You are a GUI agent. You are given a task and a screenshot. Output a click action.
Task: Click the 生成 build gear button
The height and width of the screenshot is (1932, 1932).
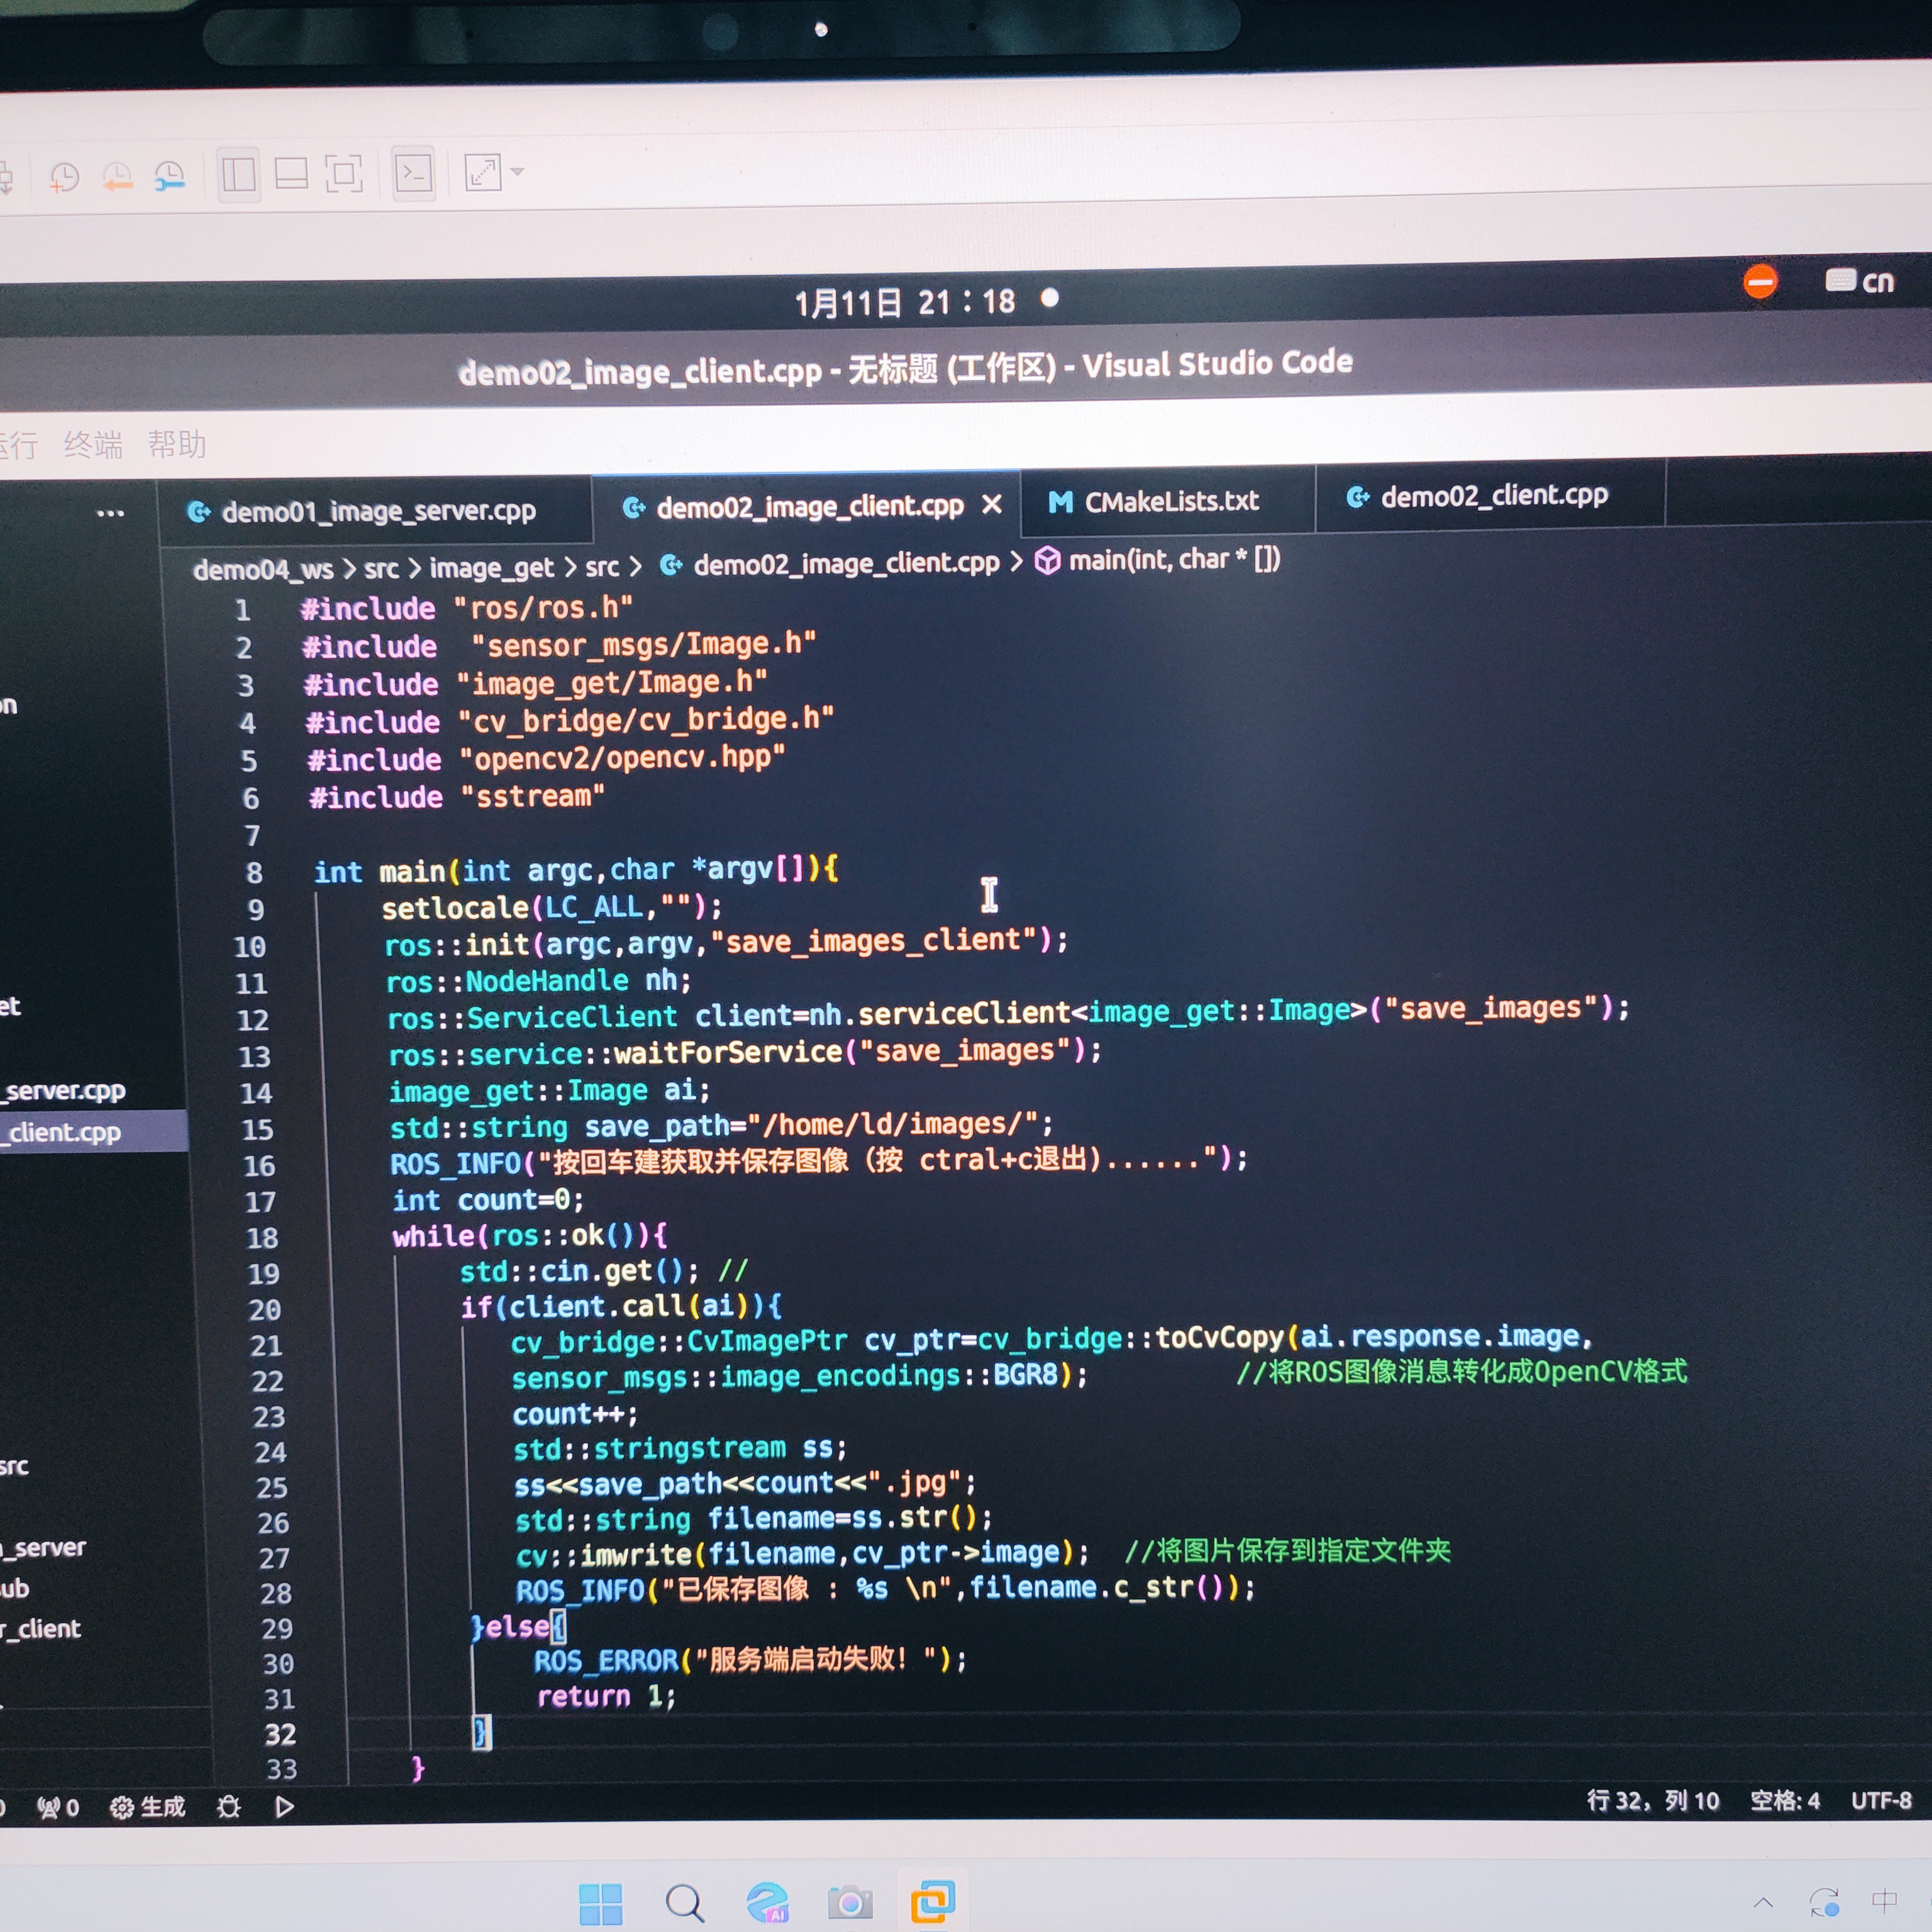tap(148, 1807)
